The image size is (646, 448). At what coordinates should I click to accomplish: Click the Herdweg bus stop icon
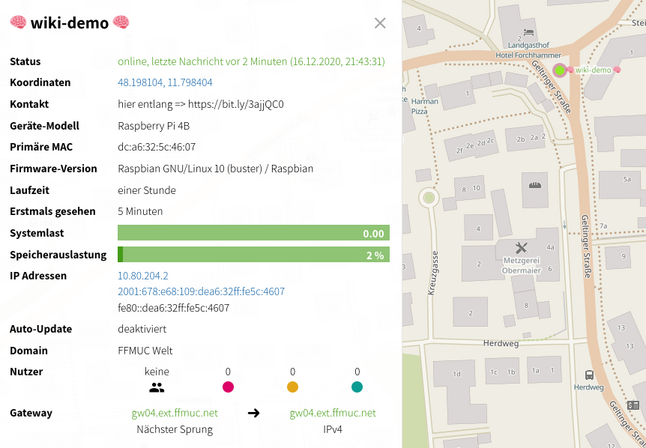click(x=589, y=376)
